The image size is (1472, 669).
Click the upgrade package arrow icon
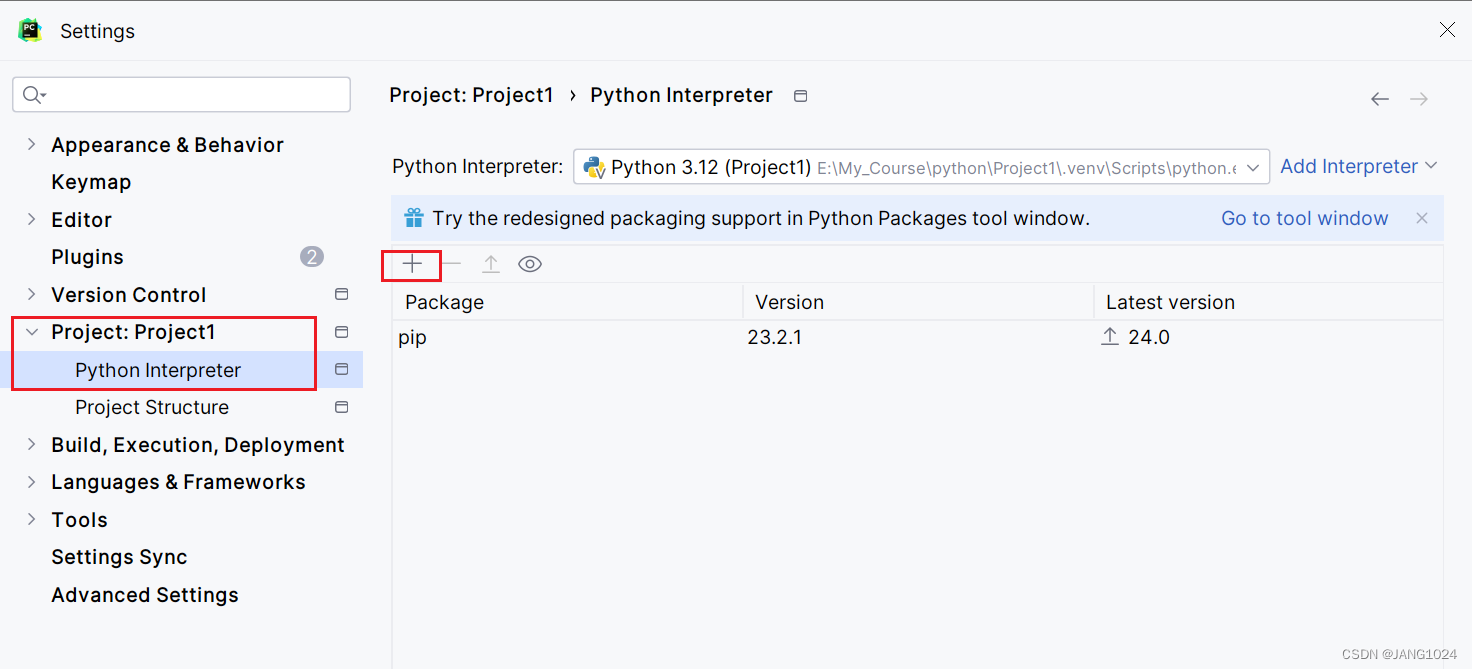tap(491, 264)
